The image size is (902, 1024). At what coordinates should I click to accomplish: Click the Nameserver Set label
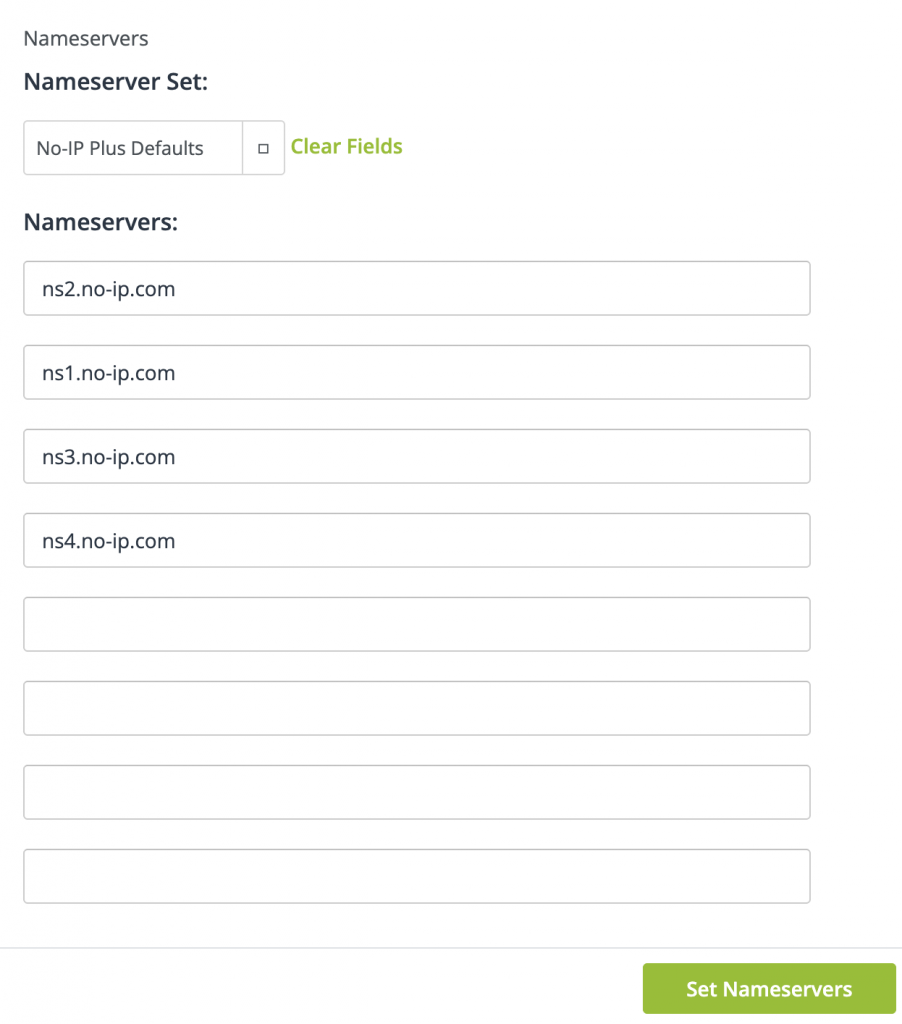[x=117, y=81]
